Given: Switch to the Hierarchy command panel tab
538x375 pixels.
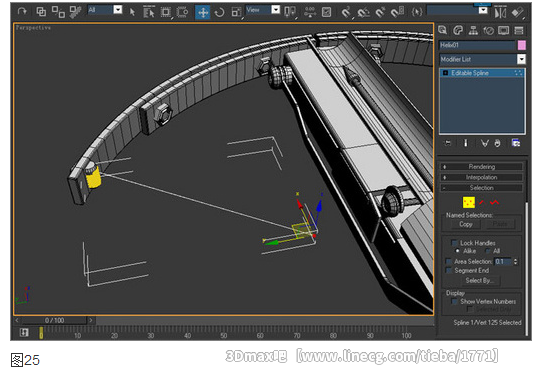Looking at the screenshot, I should (x=473, y=30).
